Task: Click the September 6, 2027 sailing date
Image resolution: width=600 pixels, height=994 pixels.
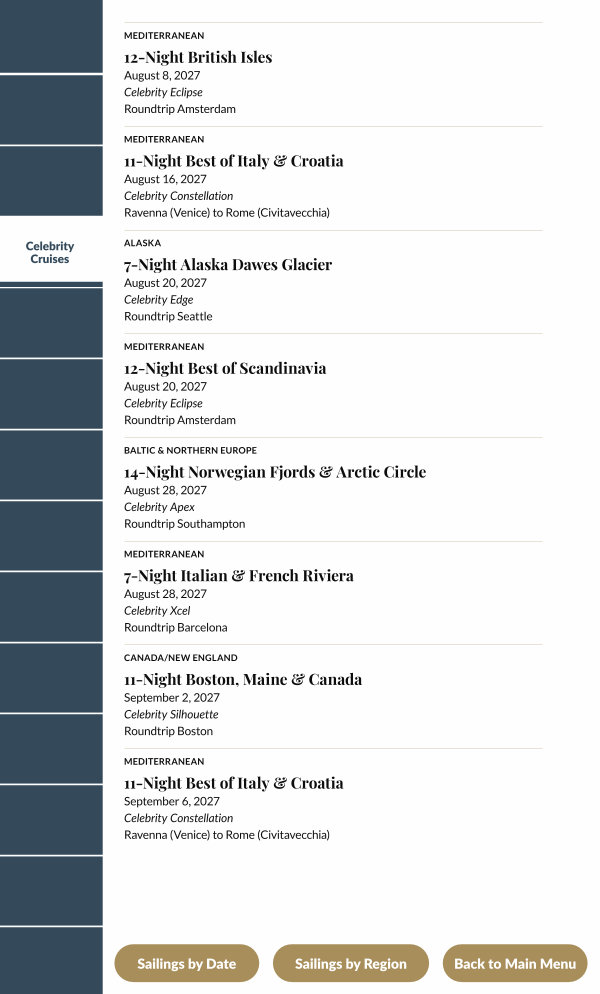Action: [172, 801]
